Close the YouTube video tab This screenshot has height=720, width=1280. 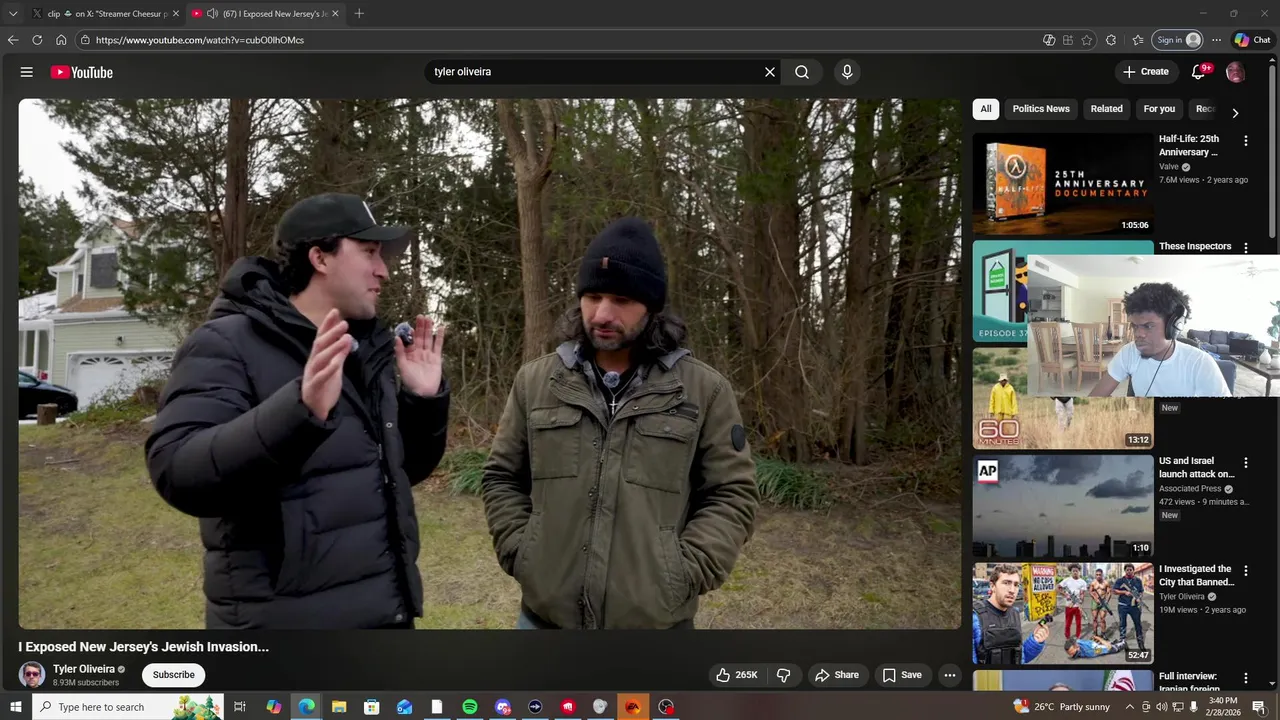[335, 14]
